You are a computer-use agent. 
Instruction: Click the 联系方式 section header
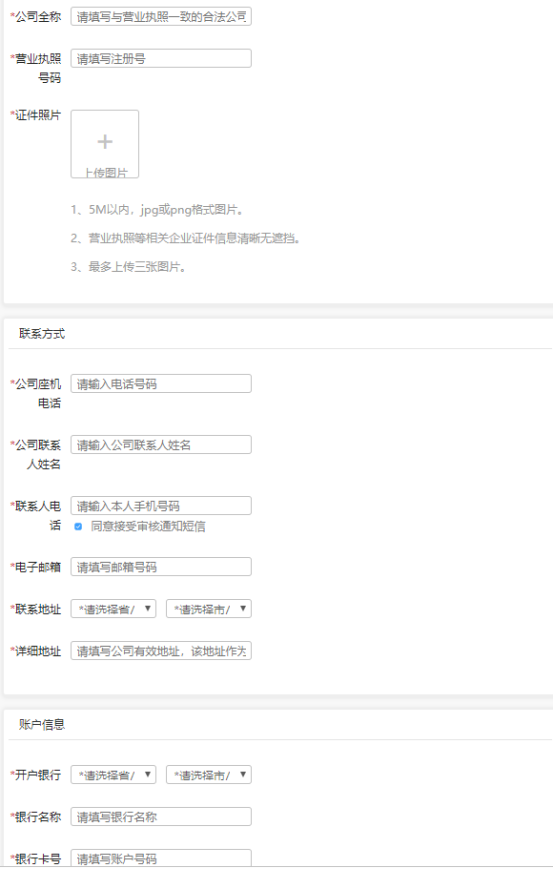(42, 334)
